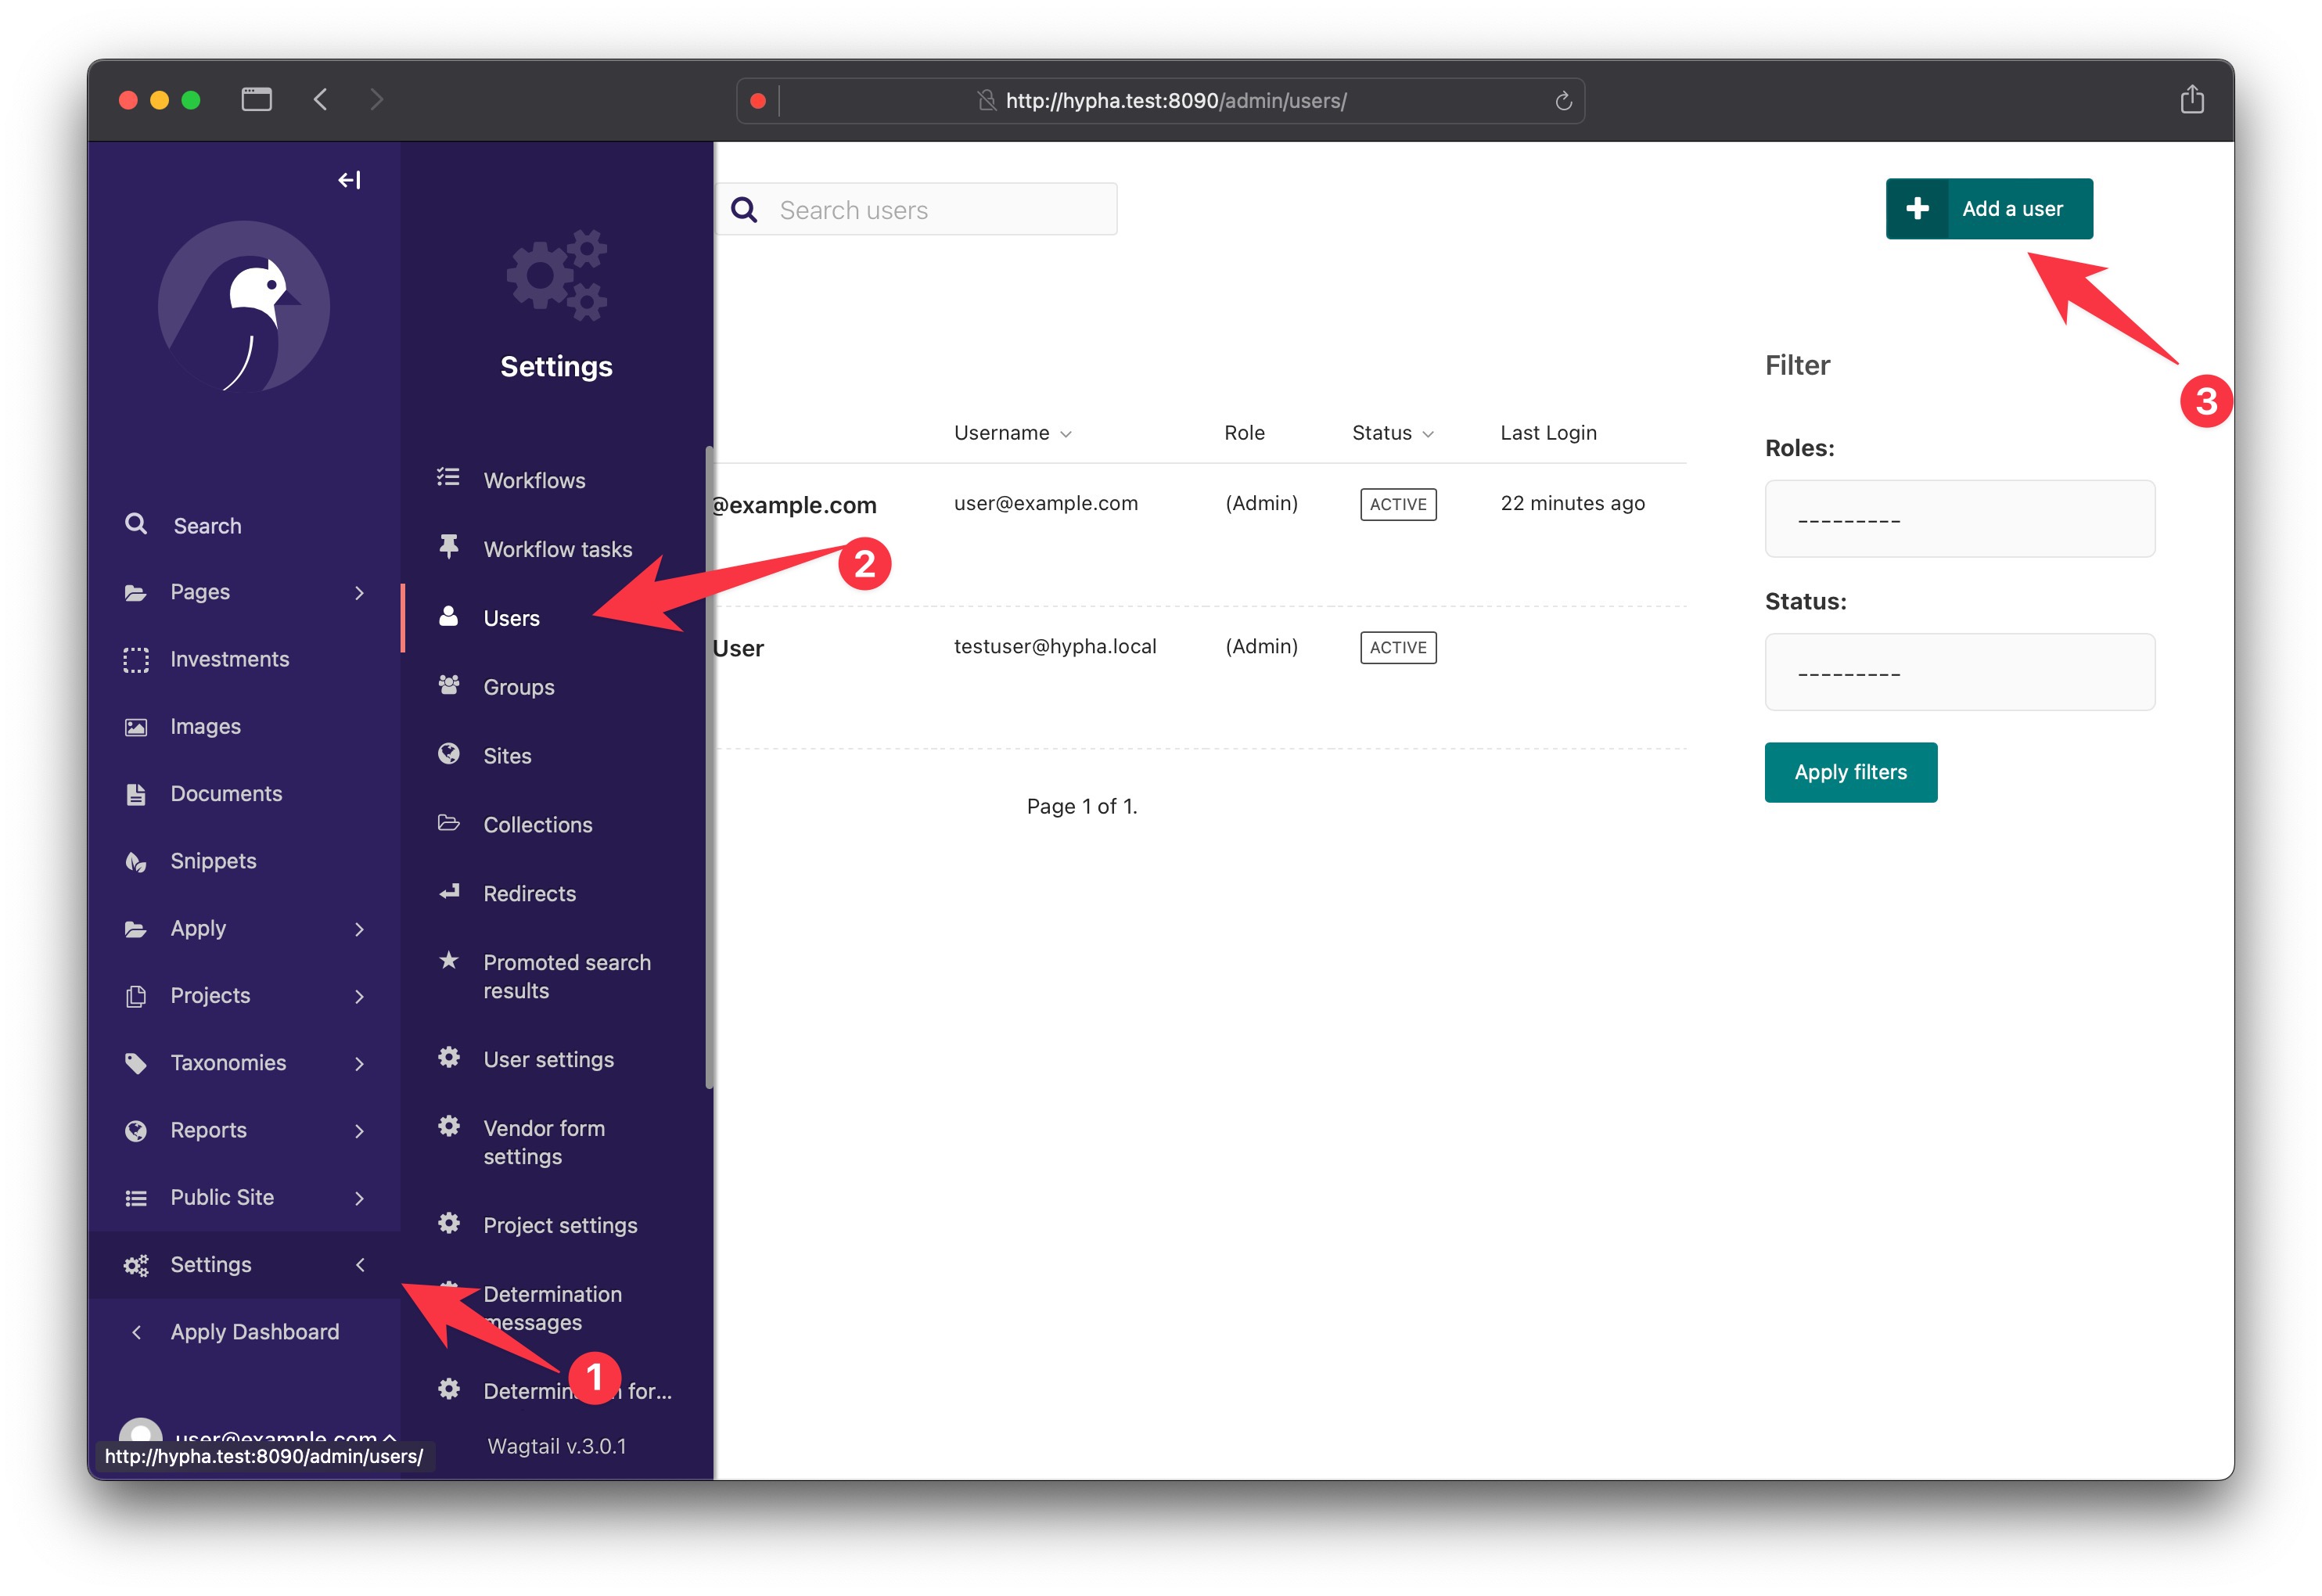
Task: Click the User settings cog icon
Action: point(448,1057)
